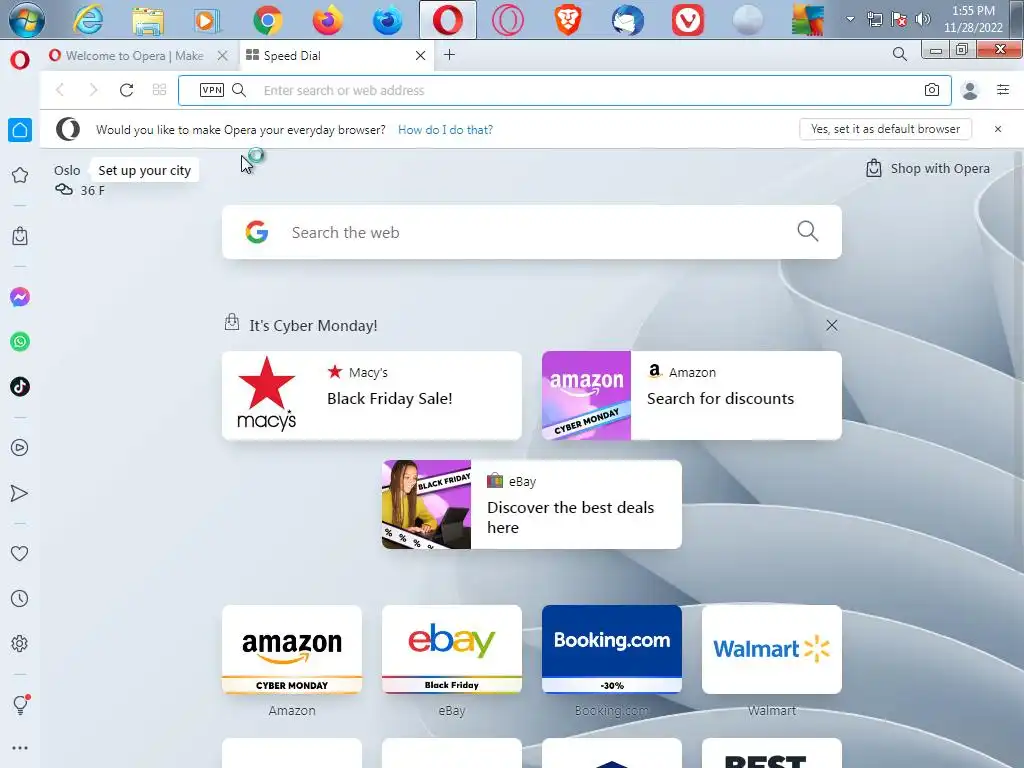Open Shopping bag panel in sidebar
The width and height of the screenshot is (1024, 768).
[x=20, y=236]
